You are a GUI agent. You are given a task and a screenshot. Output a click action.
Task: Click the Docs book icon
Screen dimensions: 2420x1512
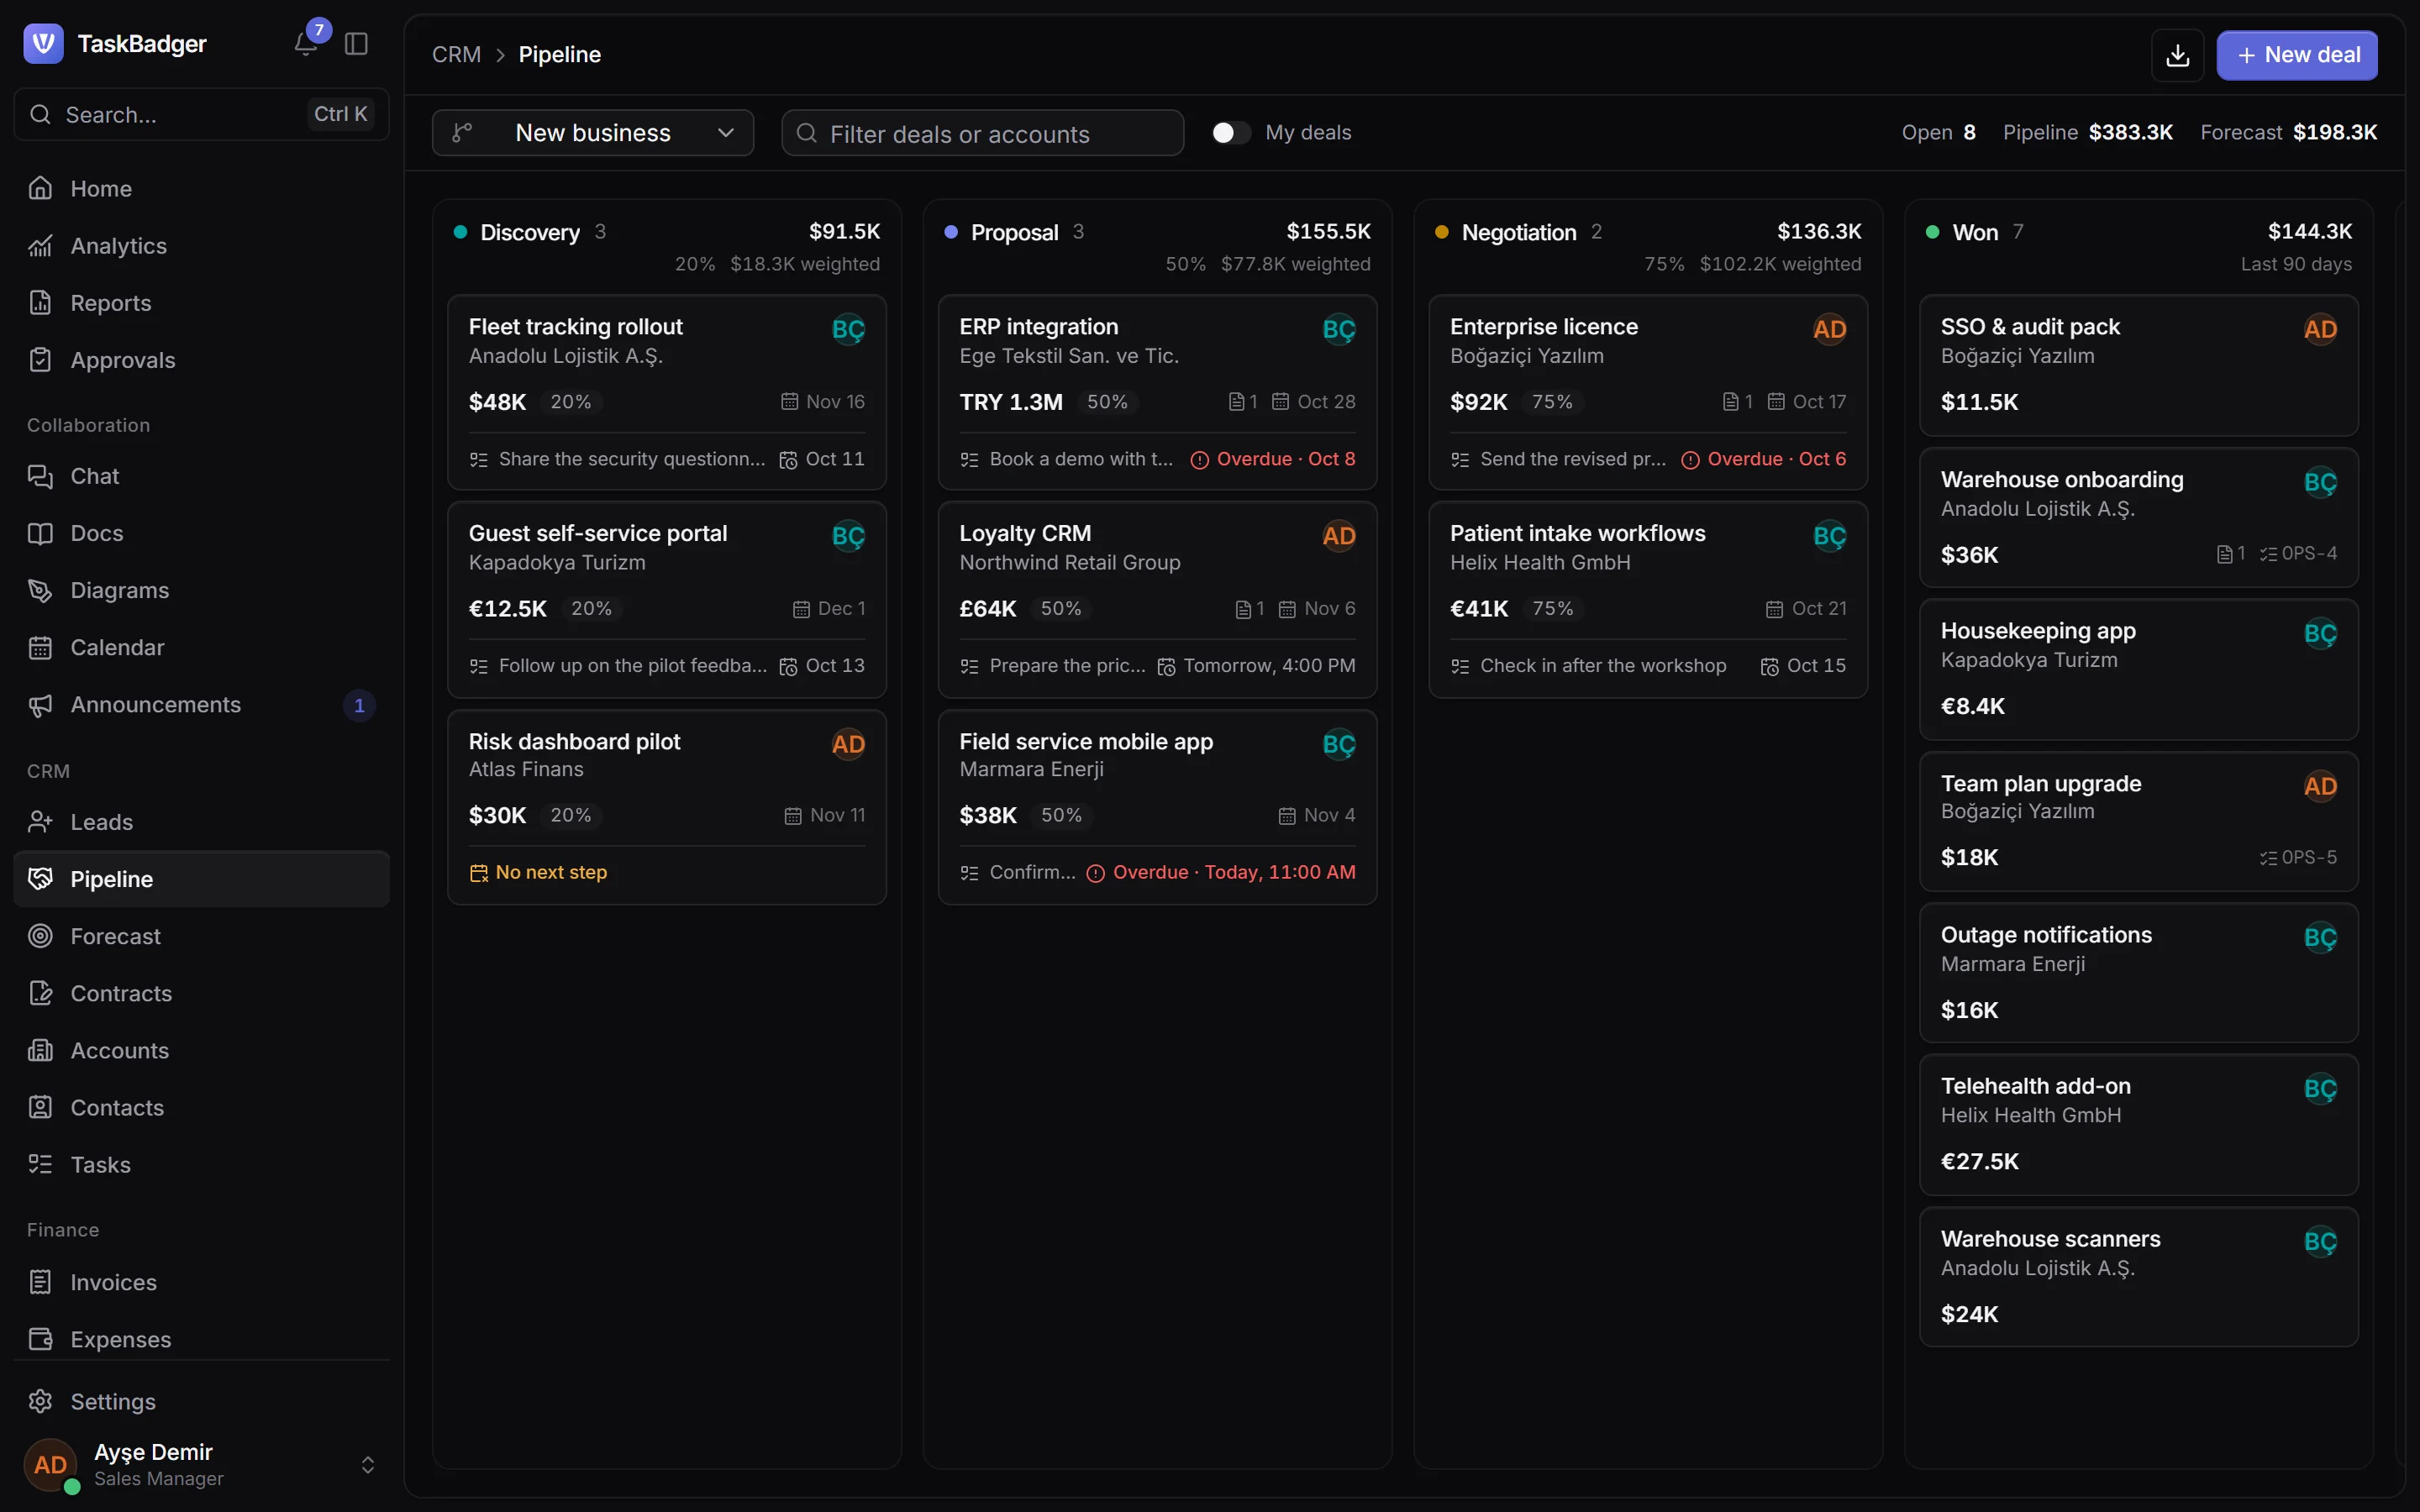(40, 533)
